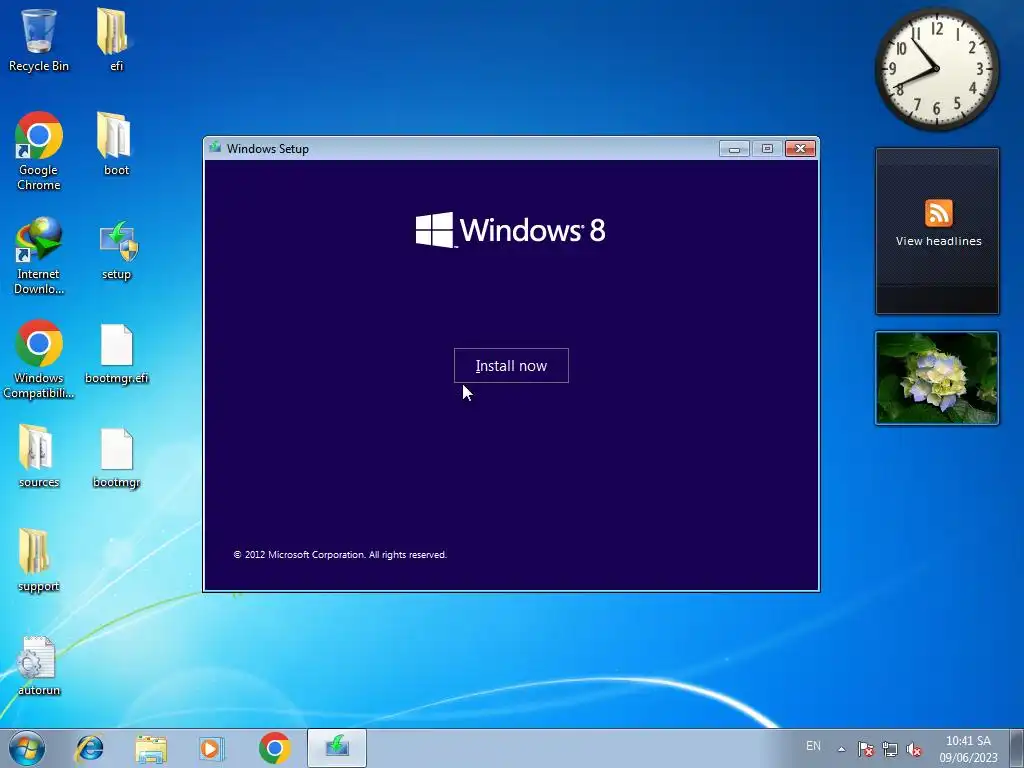Select the bootmgr.efi file icon

click(116, 354)
